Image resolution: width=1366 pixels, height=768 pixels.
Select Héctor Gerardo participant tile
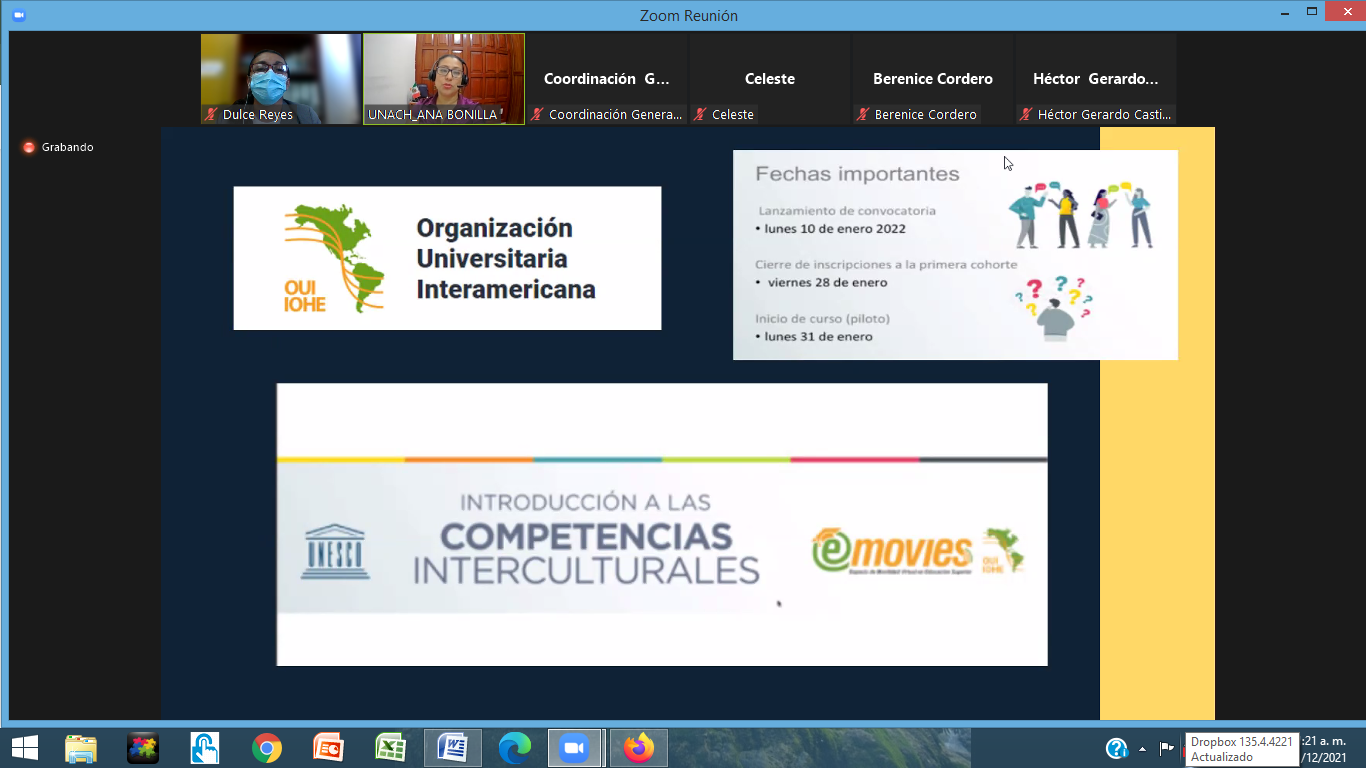[1096, 79]
